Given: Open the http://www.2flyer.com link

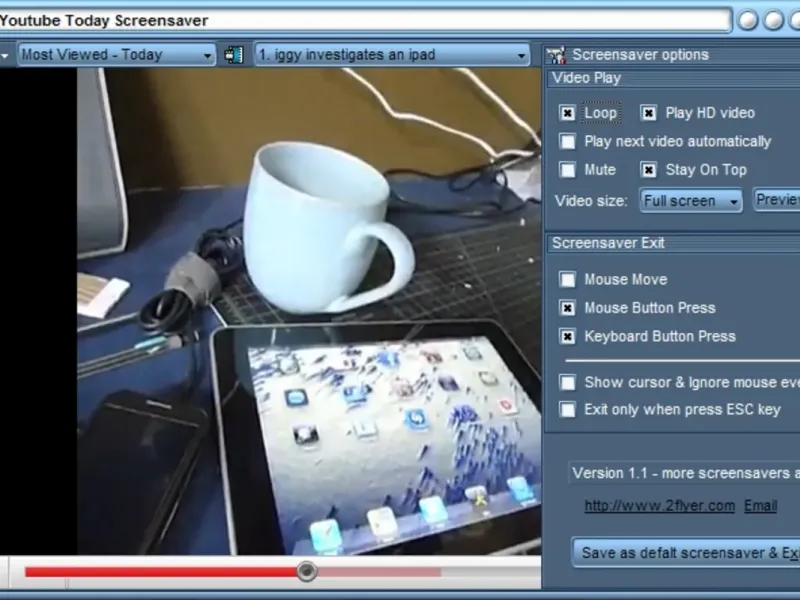Looking at the screenshot, I should point(659,506).
